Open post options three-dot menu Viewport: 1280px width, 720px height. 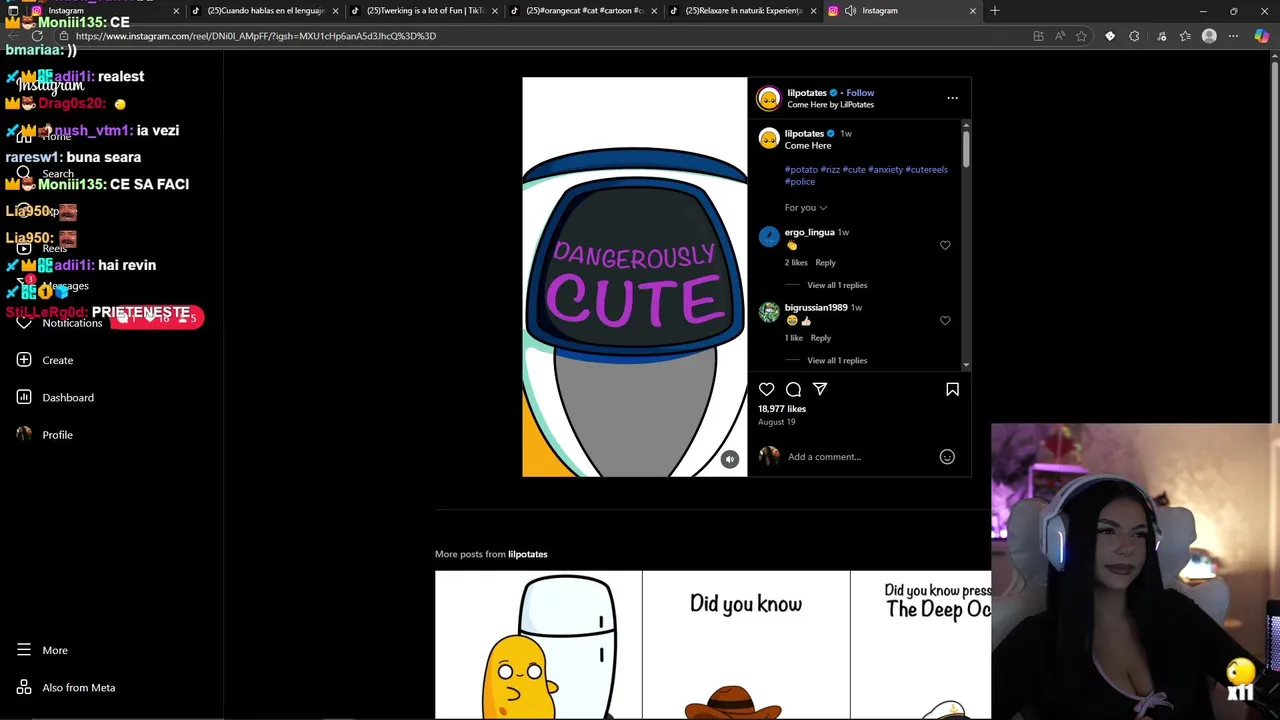(952, 98)
